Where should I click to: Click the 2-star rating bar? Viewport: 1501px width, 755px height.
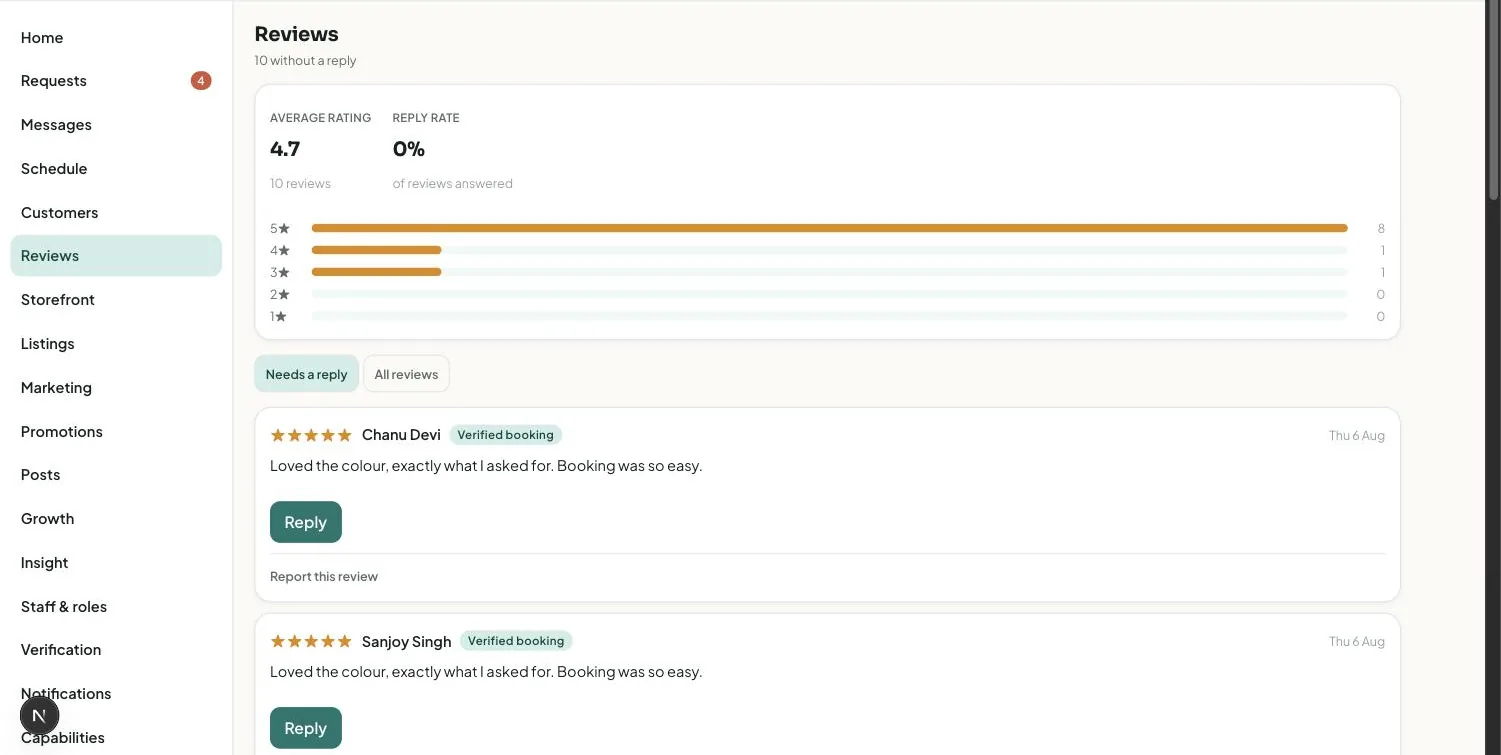[829, 294]
